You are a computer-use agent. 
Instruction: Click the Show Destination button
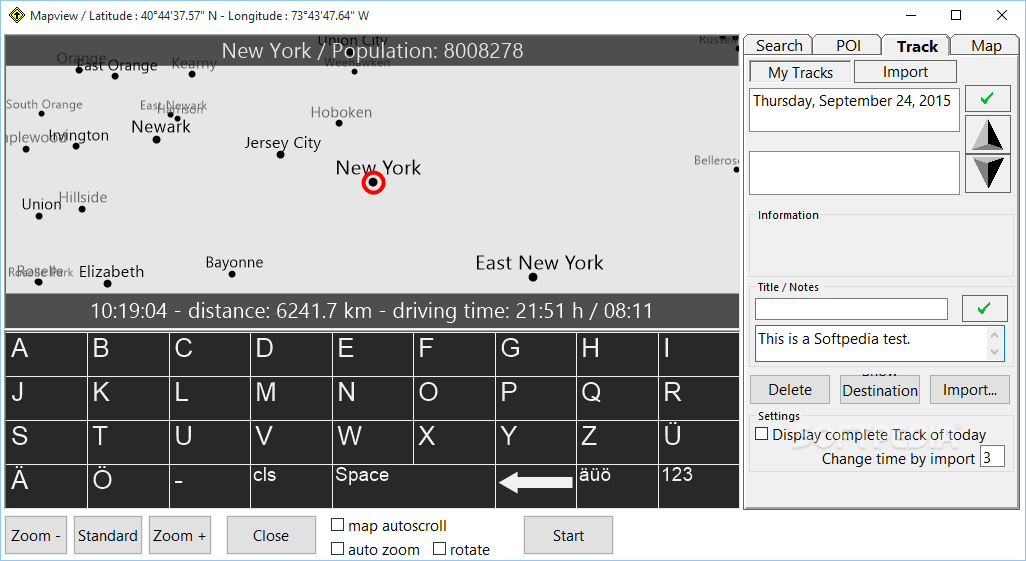pos(880,389)
